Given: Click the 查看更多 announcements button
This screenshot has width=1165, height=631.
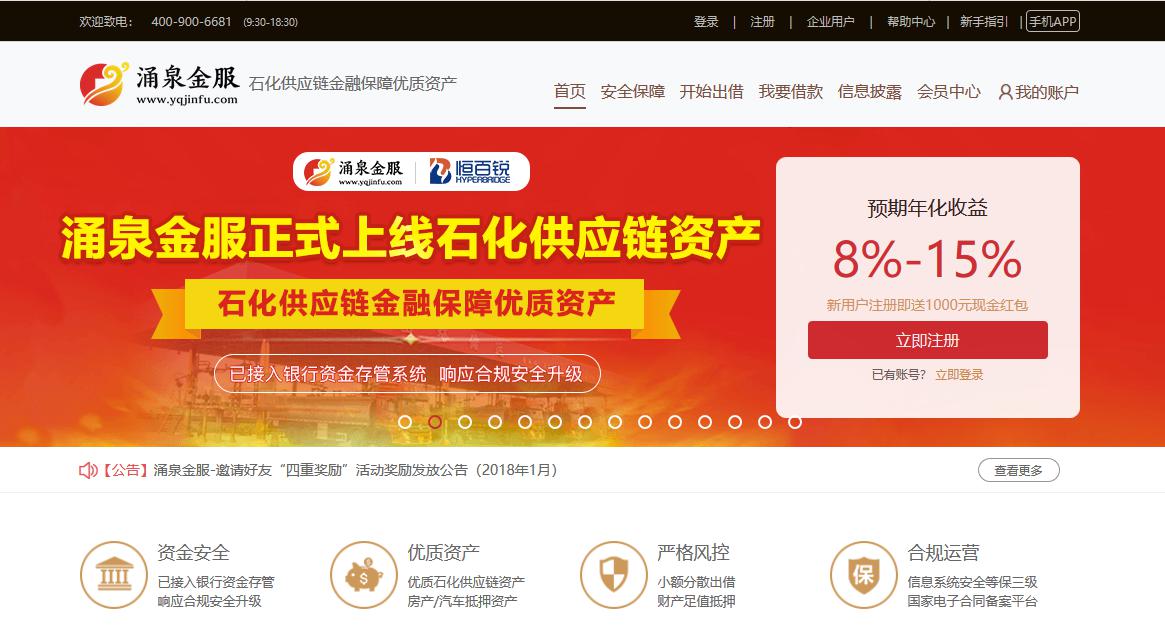Looking at the screenshot, I should coord(1018,470).
